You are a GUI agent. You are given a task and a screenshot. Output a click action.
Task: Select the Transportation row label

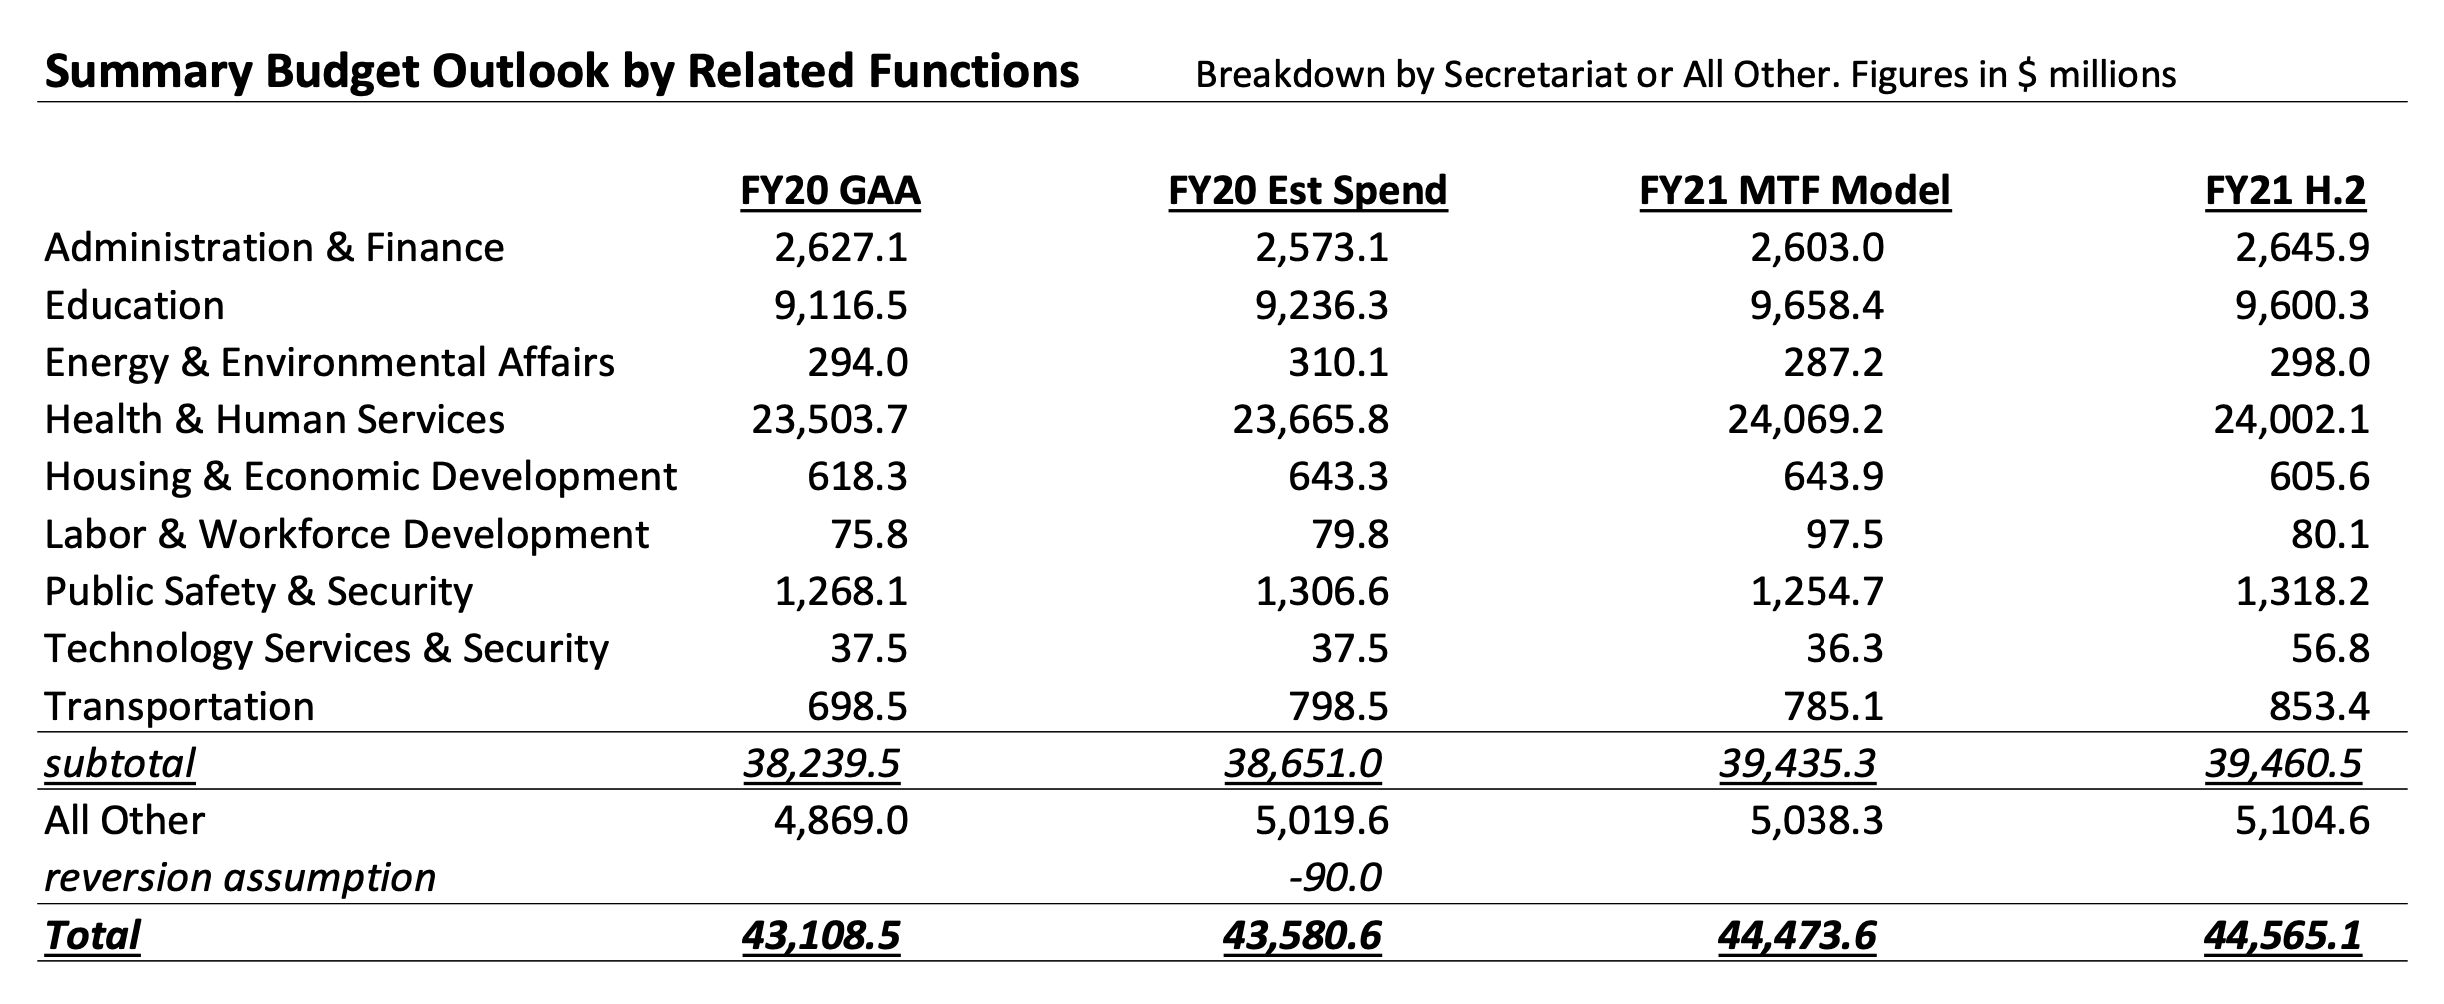[x=179, y=707]
